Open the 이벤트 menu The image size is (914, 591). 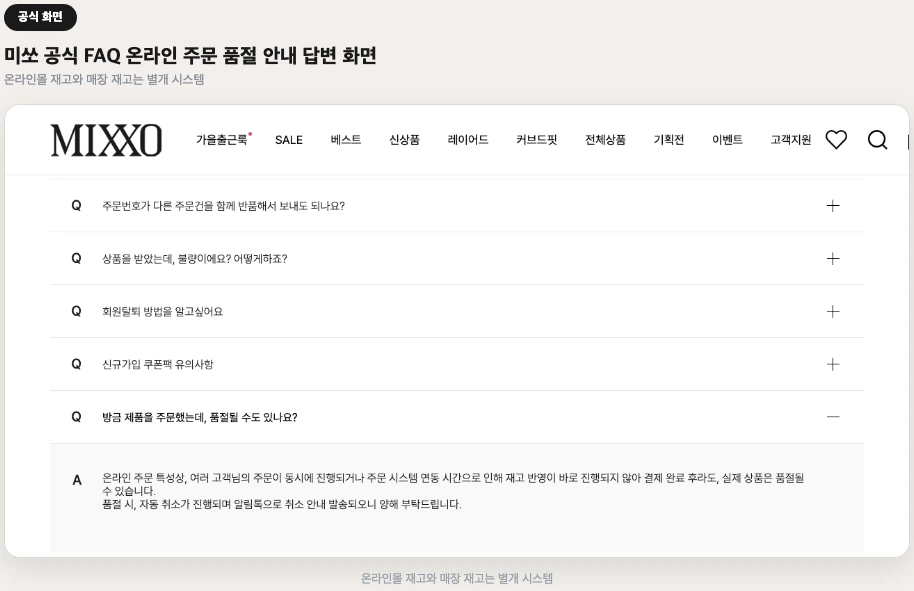[x=727, y=139]
